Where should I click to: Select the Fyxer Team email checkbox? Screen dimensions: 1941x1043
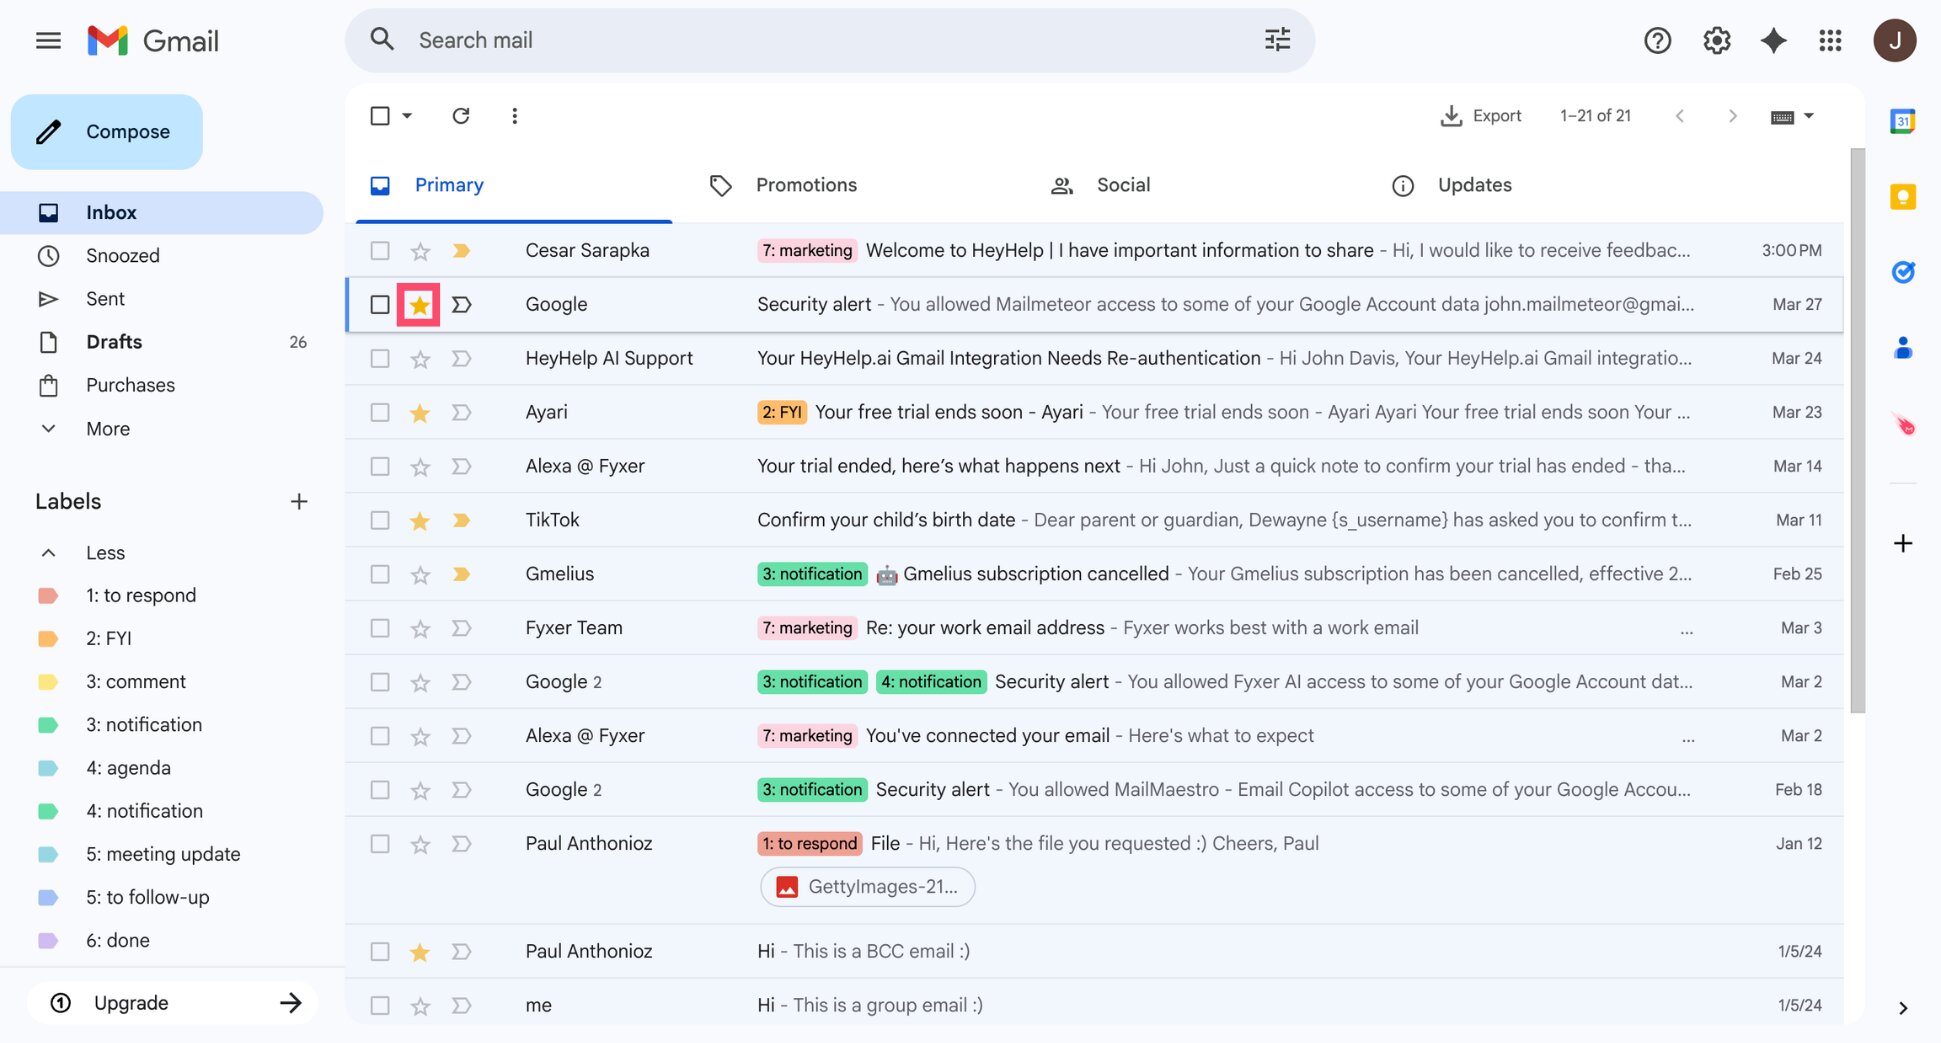pos(380,628)
